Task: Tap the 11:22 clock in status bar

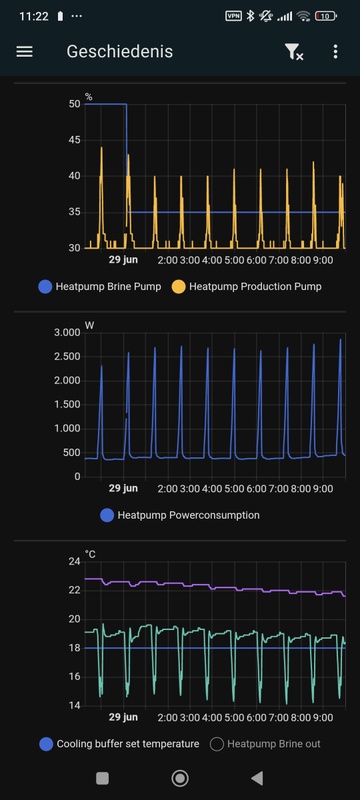Action: (x=34, y=16)
